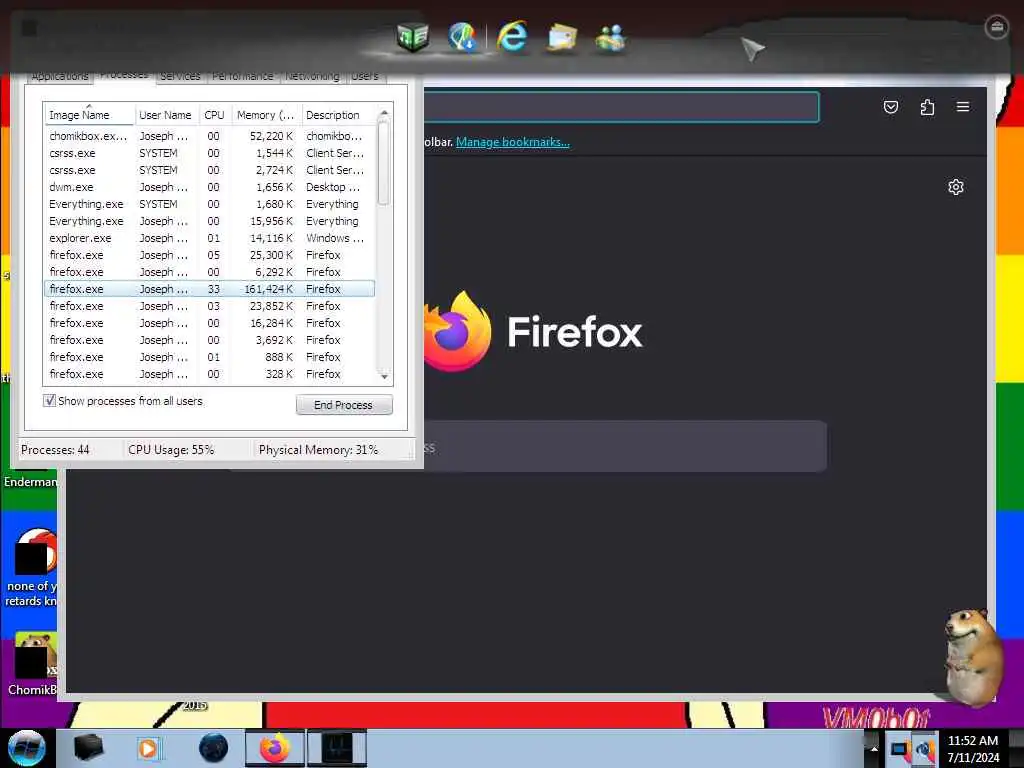Click process list scrollbar up arrow
Image resolution: width=1024 pixels, height=768 pixels.
pyautogui.click(x=384, y=113)
